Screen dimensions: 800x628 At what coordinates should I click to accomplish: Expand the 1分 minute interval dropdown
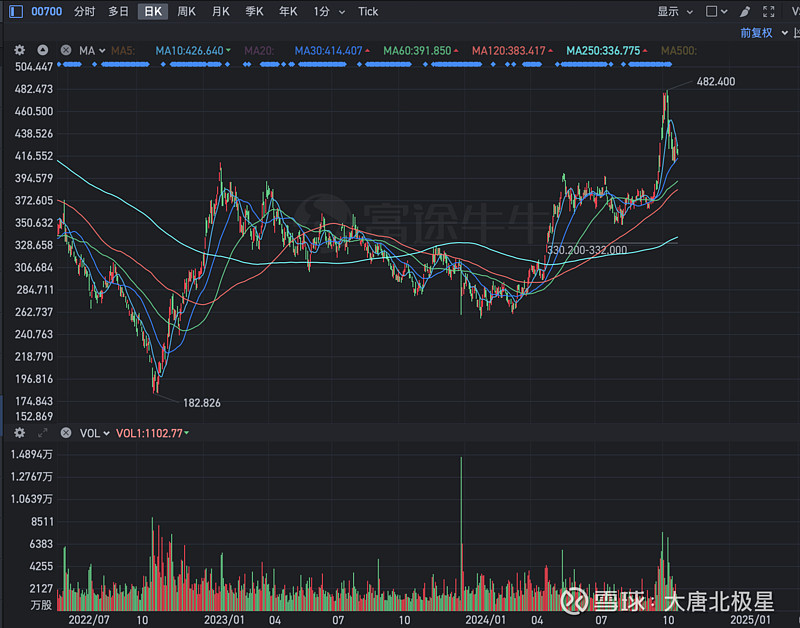click(x=329, y=11)
